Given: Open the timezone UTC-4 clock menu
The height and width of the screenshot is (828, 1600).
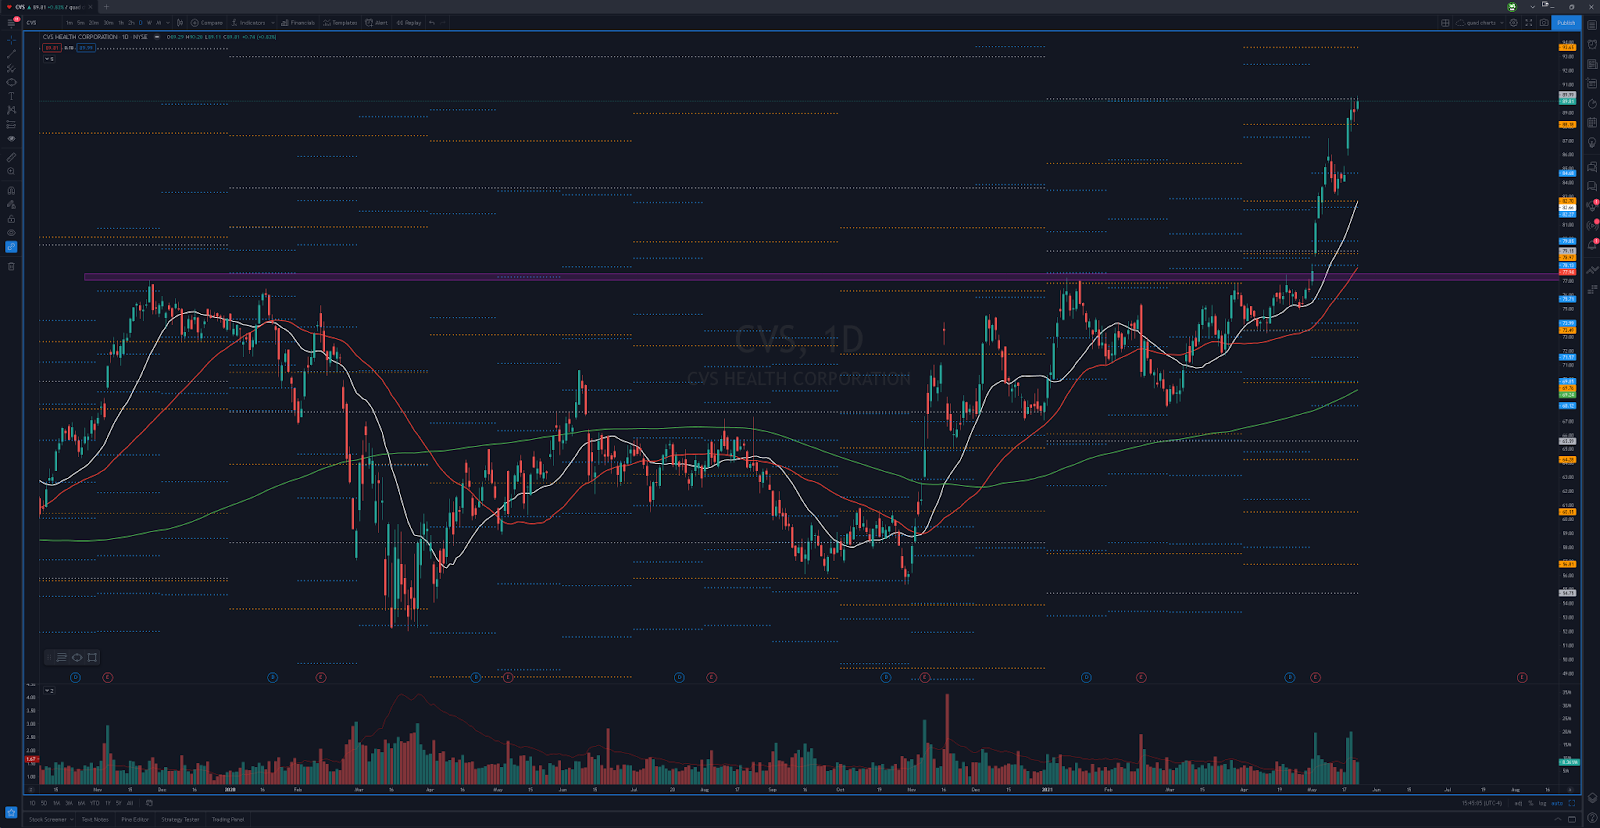Looking at the screenshot, I should click(1482, 803).
